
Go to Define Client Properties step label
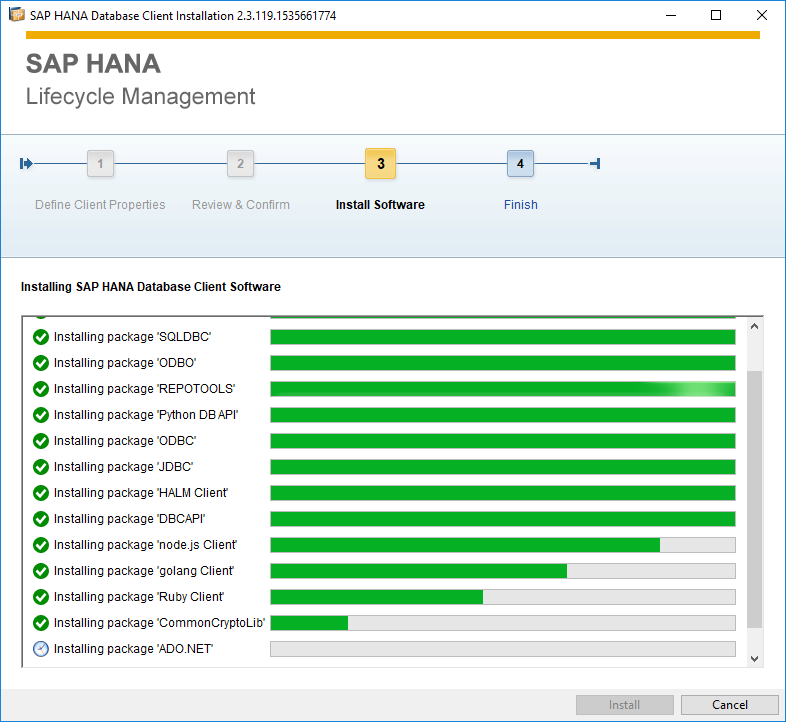coord(100,205)
